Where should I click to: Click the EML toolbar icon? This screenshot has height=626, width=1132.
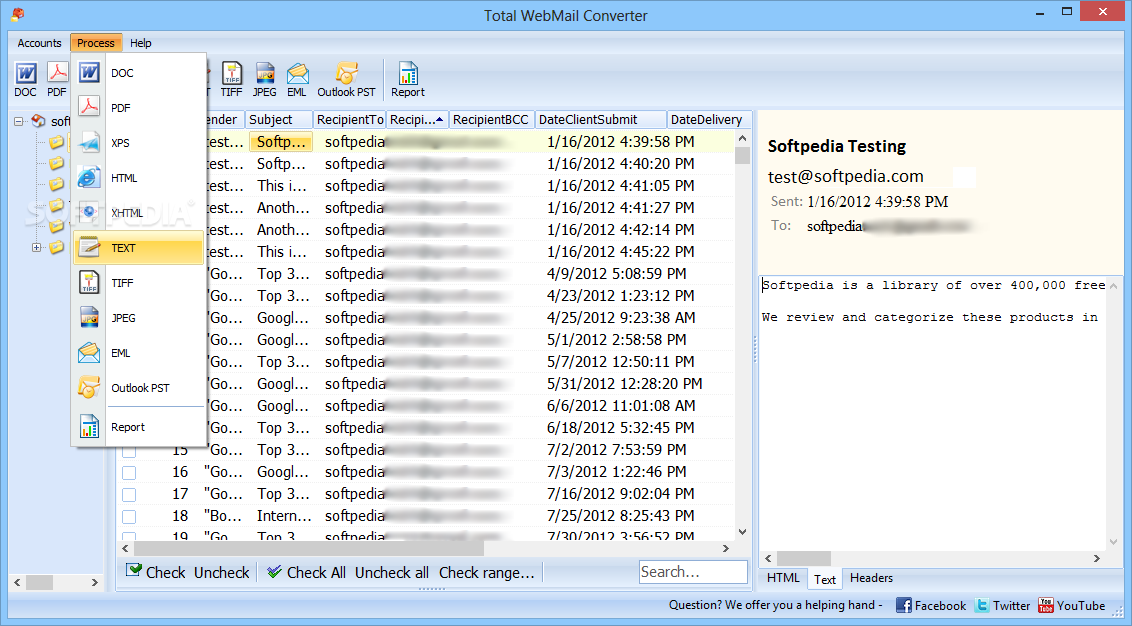[297, 79]
